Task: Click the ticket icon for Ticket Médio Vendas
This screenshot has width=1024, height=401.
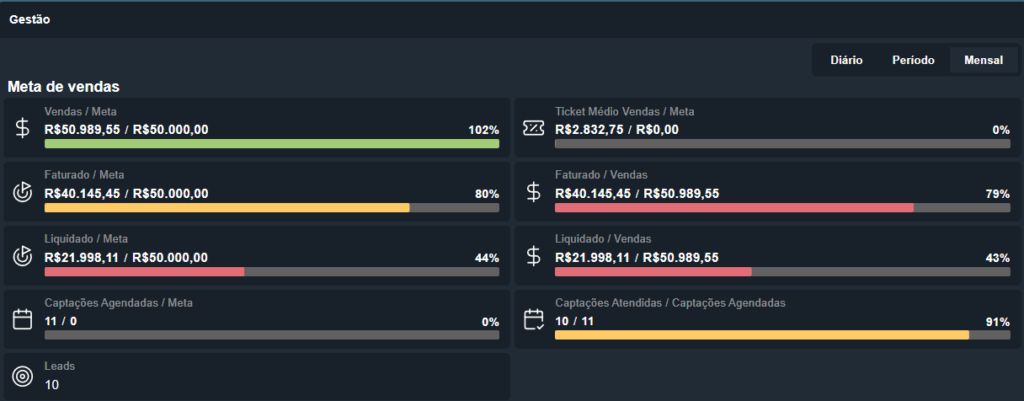Action: point(534,128)
